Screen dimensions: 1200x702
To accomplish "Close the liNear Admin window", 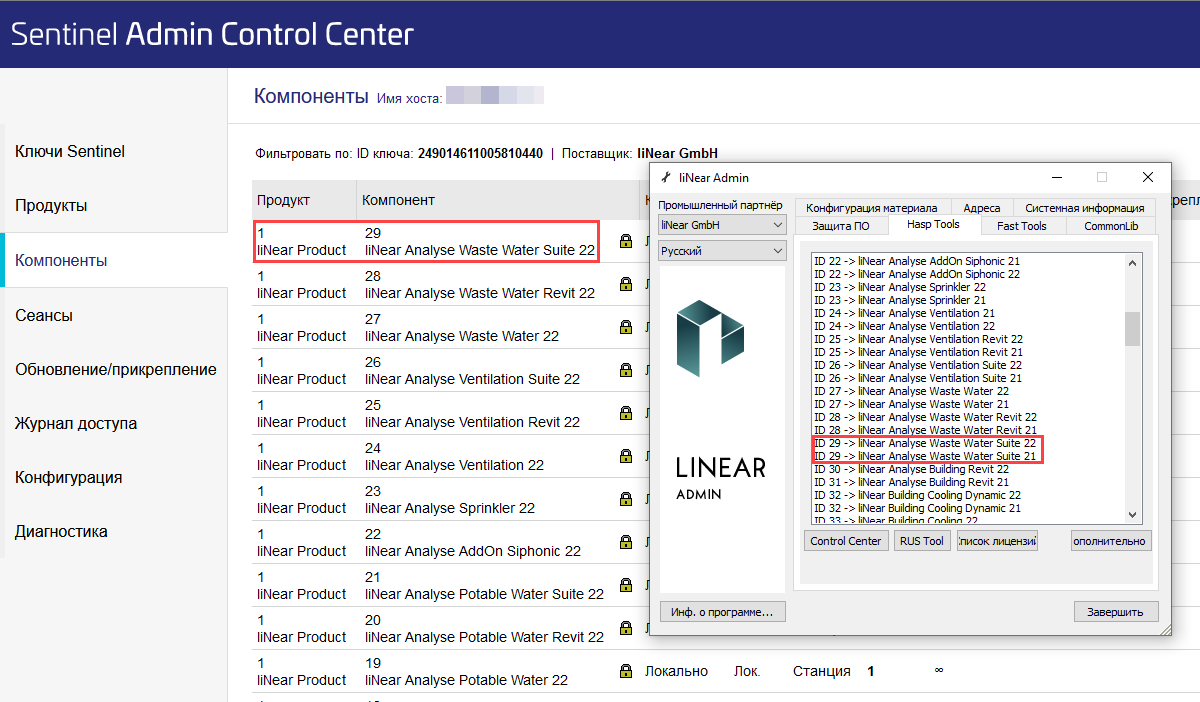I will [1148, 177].
